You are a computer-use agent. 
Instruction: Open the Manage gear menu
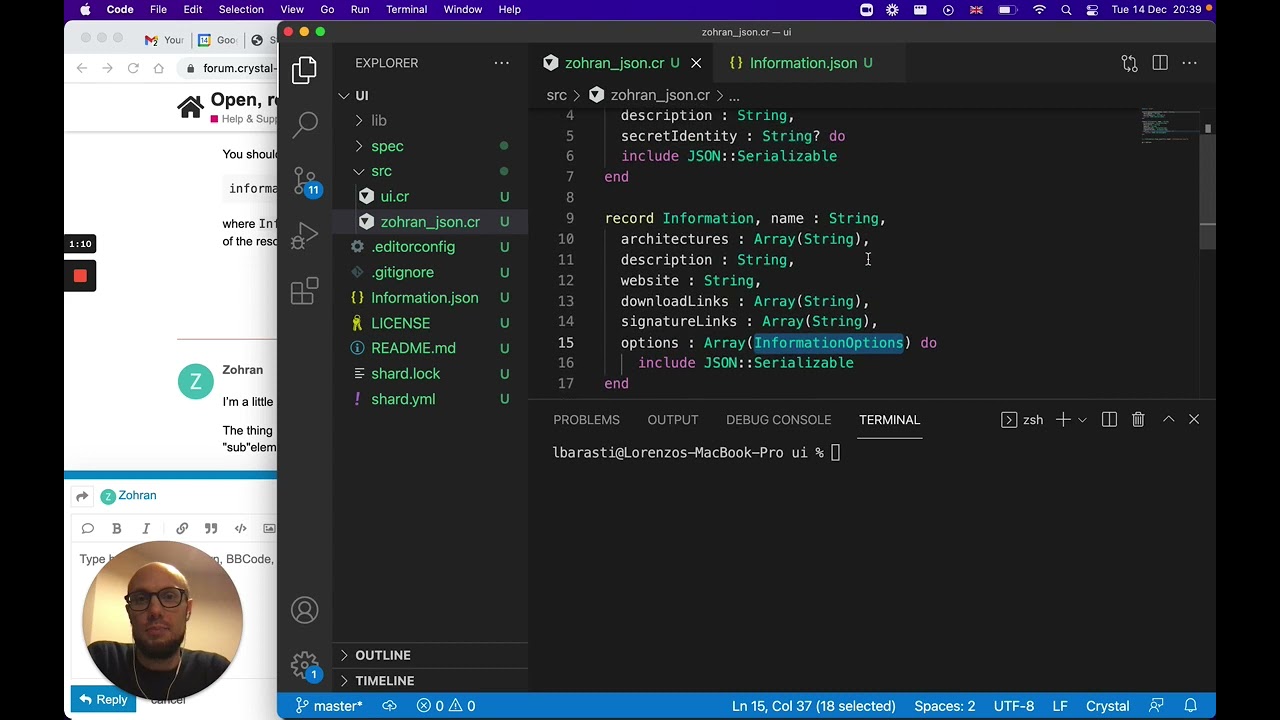click(x=305, y=665)
